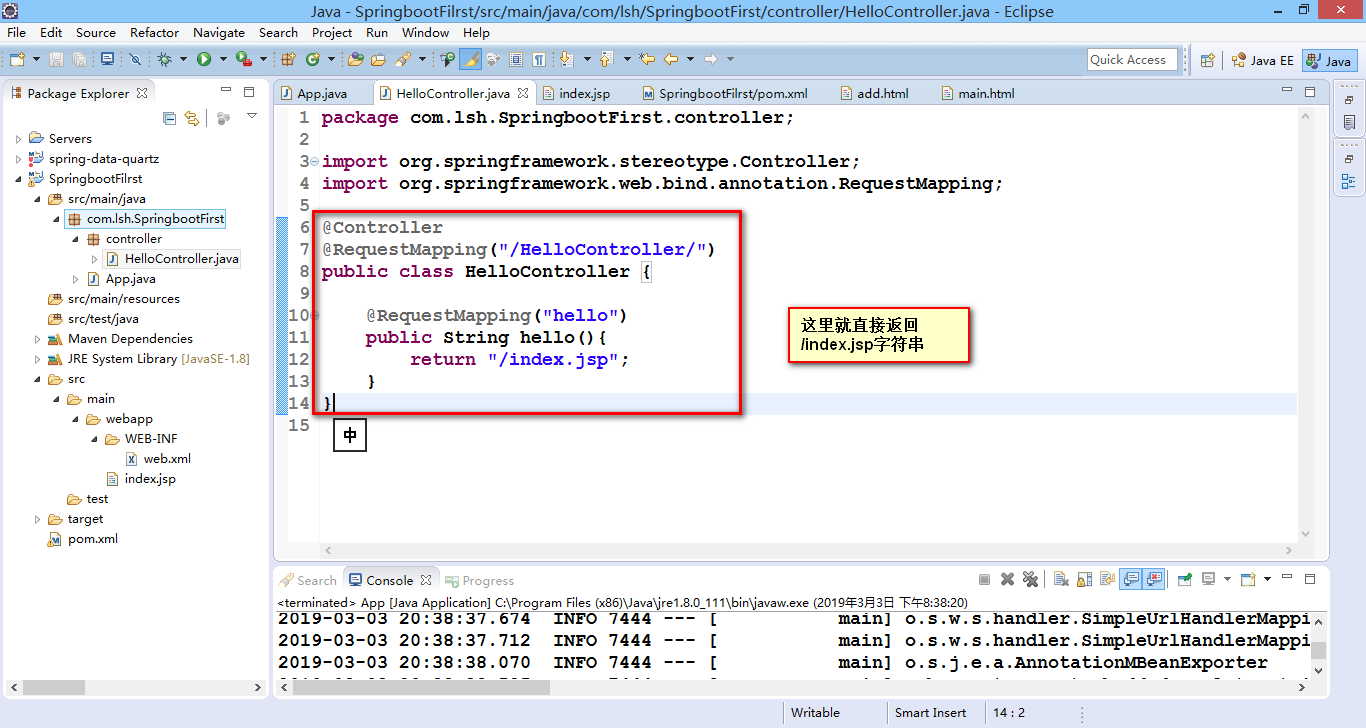Toggle Skip All Breakpoints
1366x728 pixels.
[x=135, y=60]
